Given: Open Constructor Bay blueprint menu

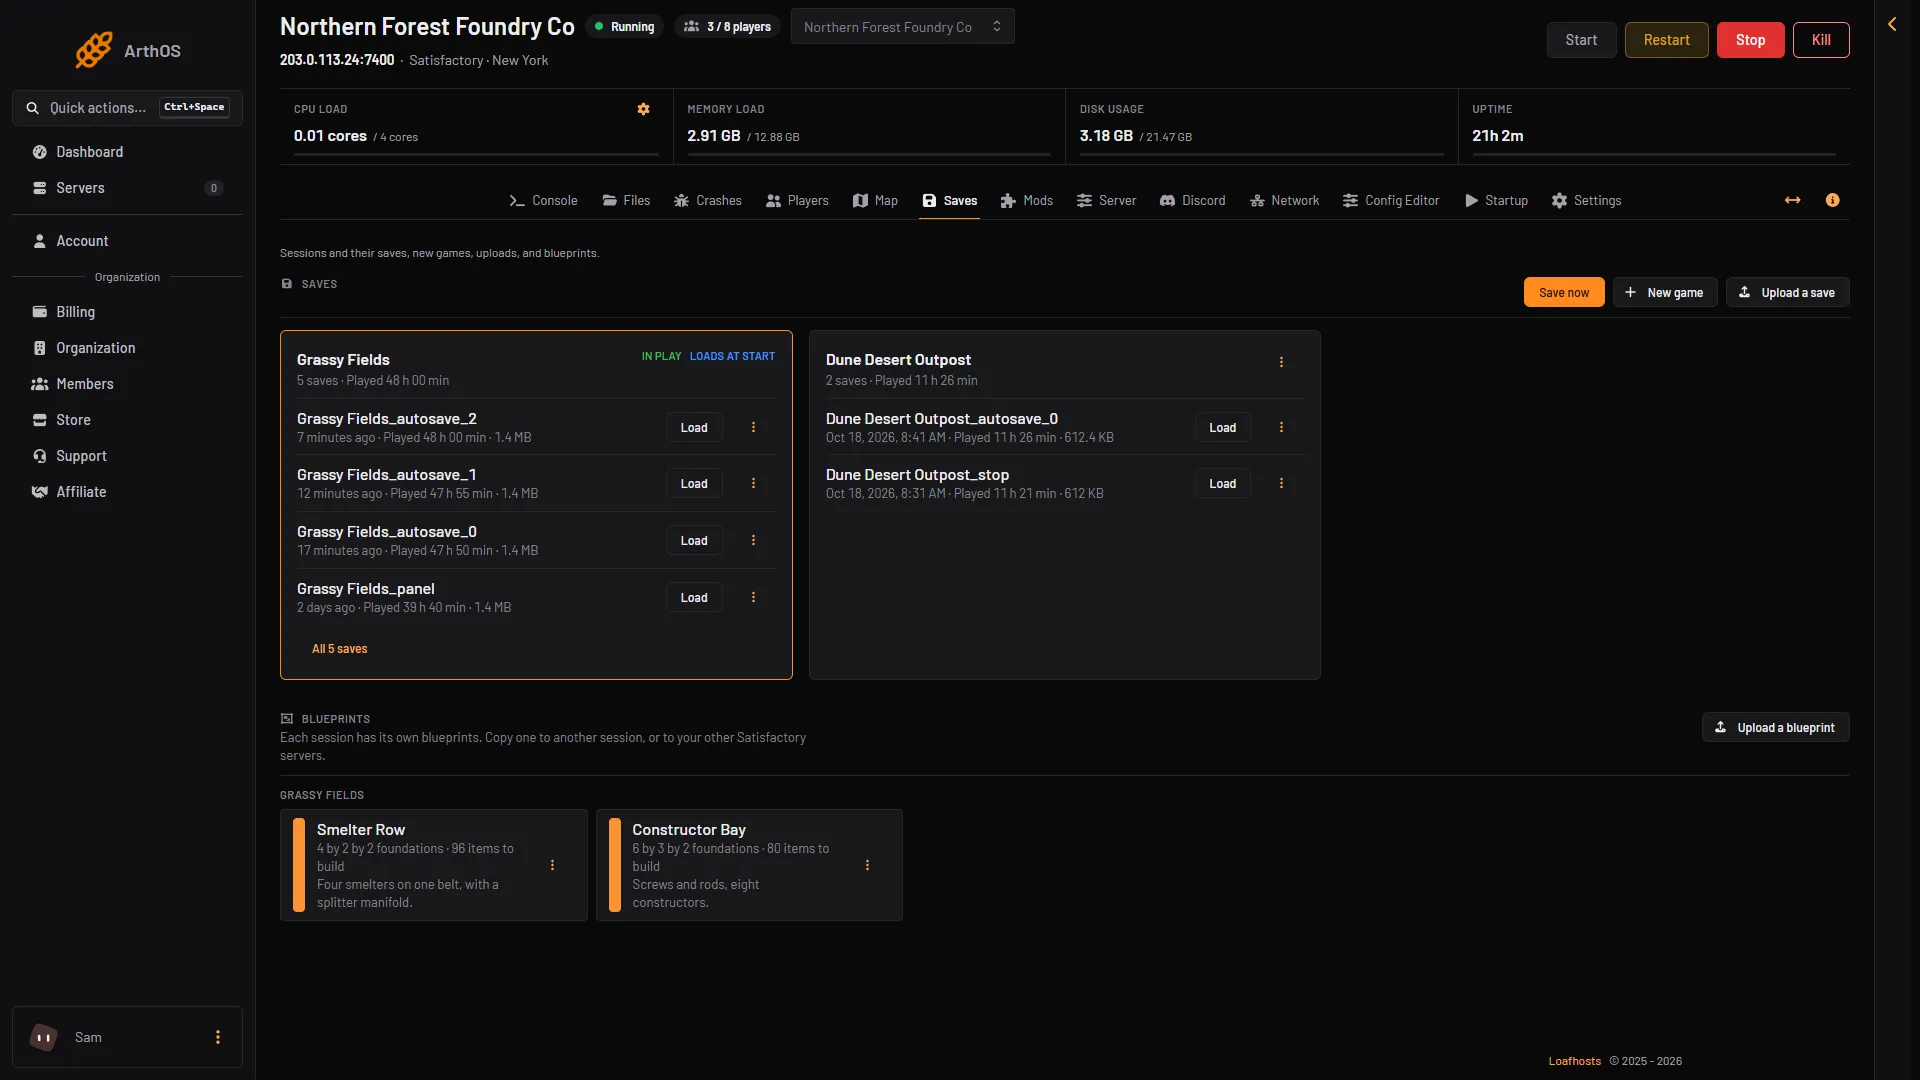Looking at the screenshot, I should pos(867,865).
